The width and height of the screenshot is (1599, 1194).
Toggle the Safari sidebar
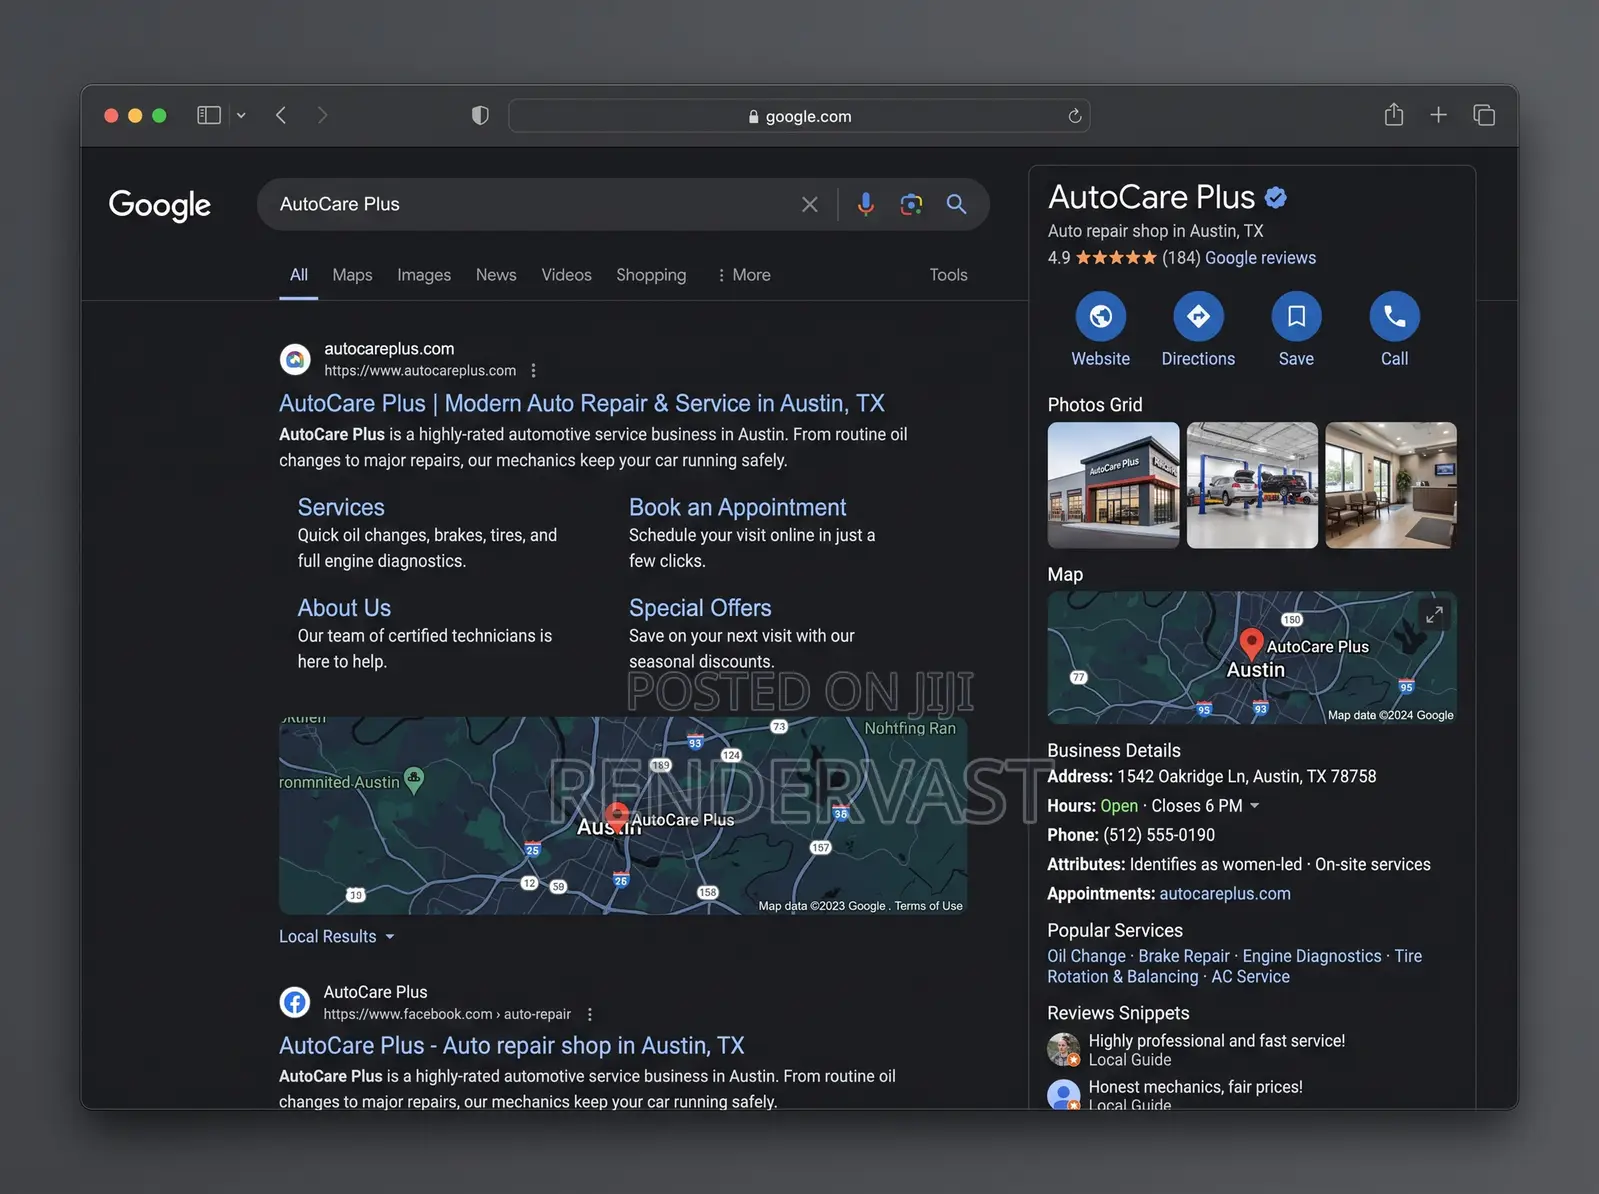click(209, 115)
